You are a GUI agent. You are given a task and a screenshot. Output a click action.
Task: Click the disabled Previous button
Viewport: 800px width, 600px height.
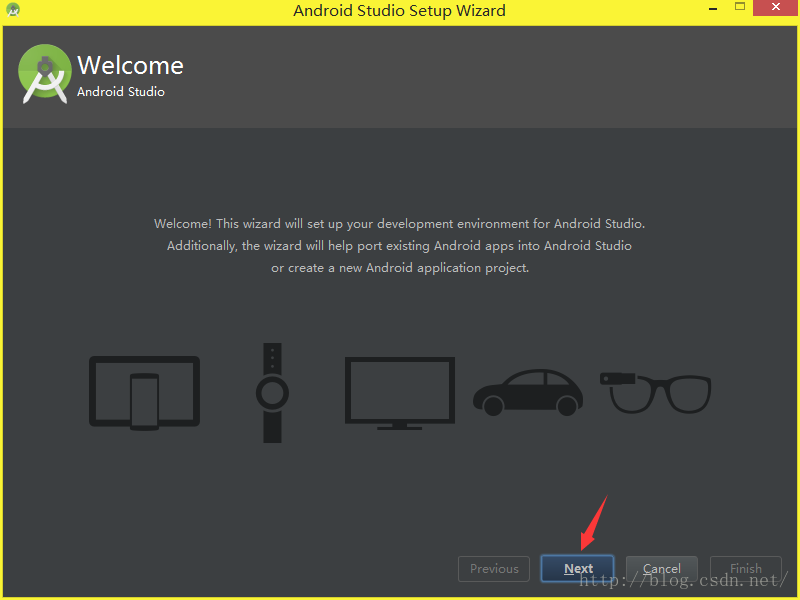pos(494,568)
